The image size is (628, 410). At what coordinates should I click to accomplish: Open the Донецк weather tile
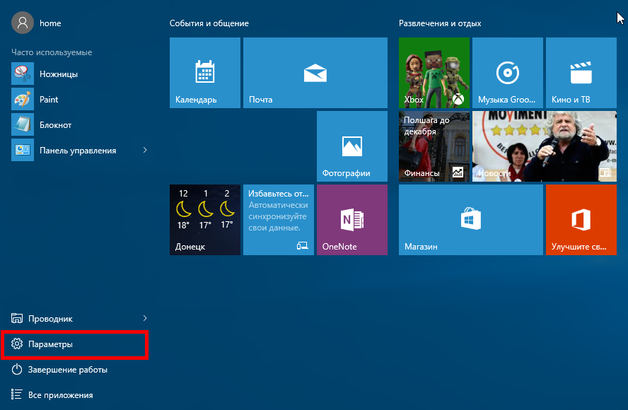(205, 219)
